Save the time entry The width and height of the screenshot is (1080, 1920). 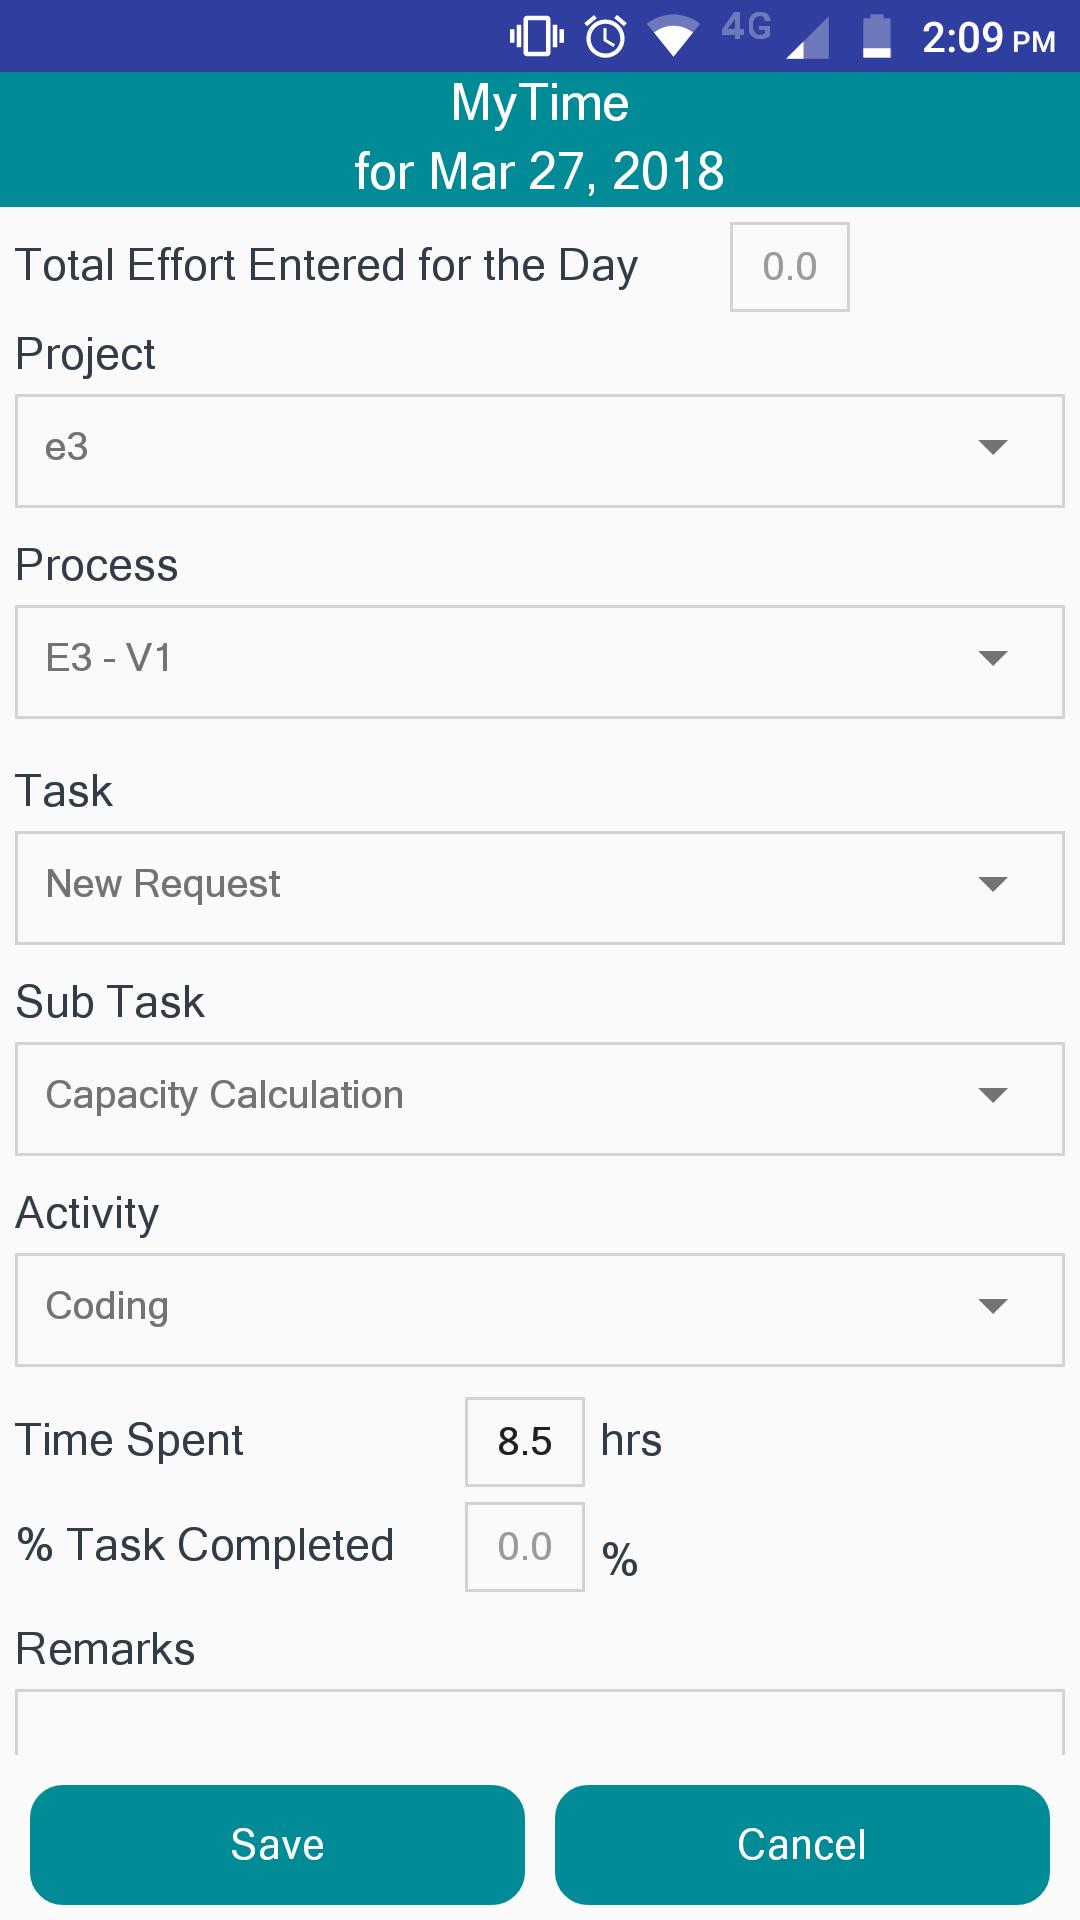(277, 1845)
